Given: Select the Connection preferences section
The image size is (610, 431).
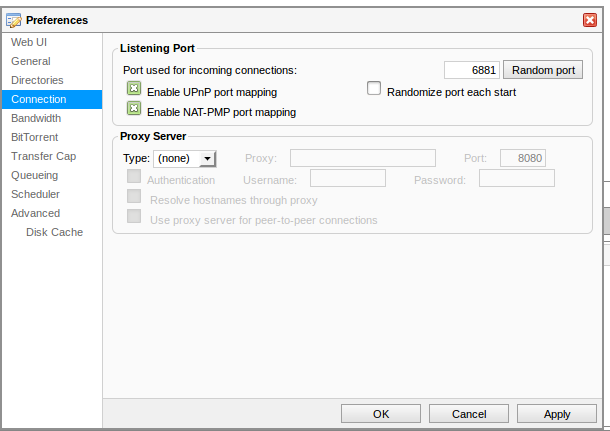Looking at the screenshot, I should 52,99.
